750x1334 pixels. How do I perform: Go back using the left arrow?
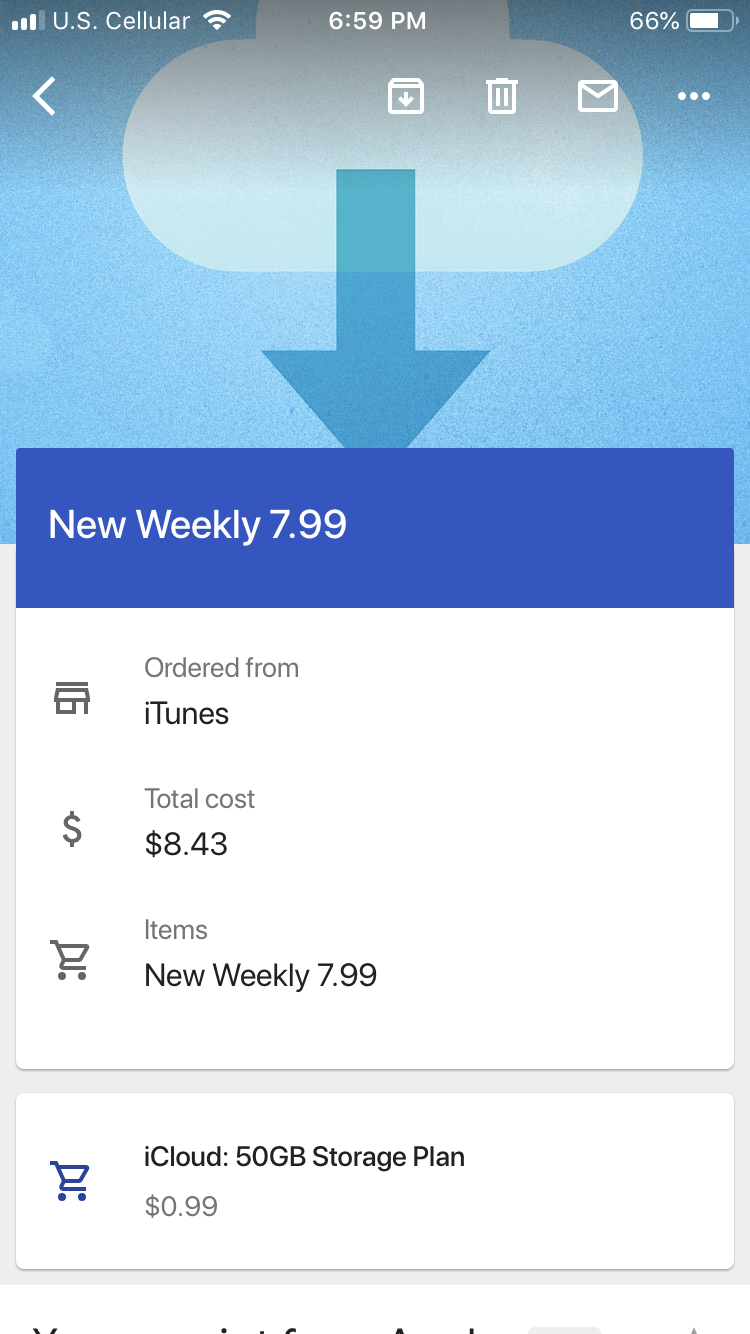[x=45, y=97]
